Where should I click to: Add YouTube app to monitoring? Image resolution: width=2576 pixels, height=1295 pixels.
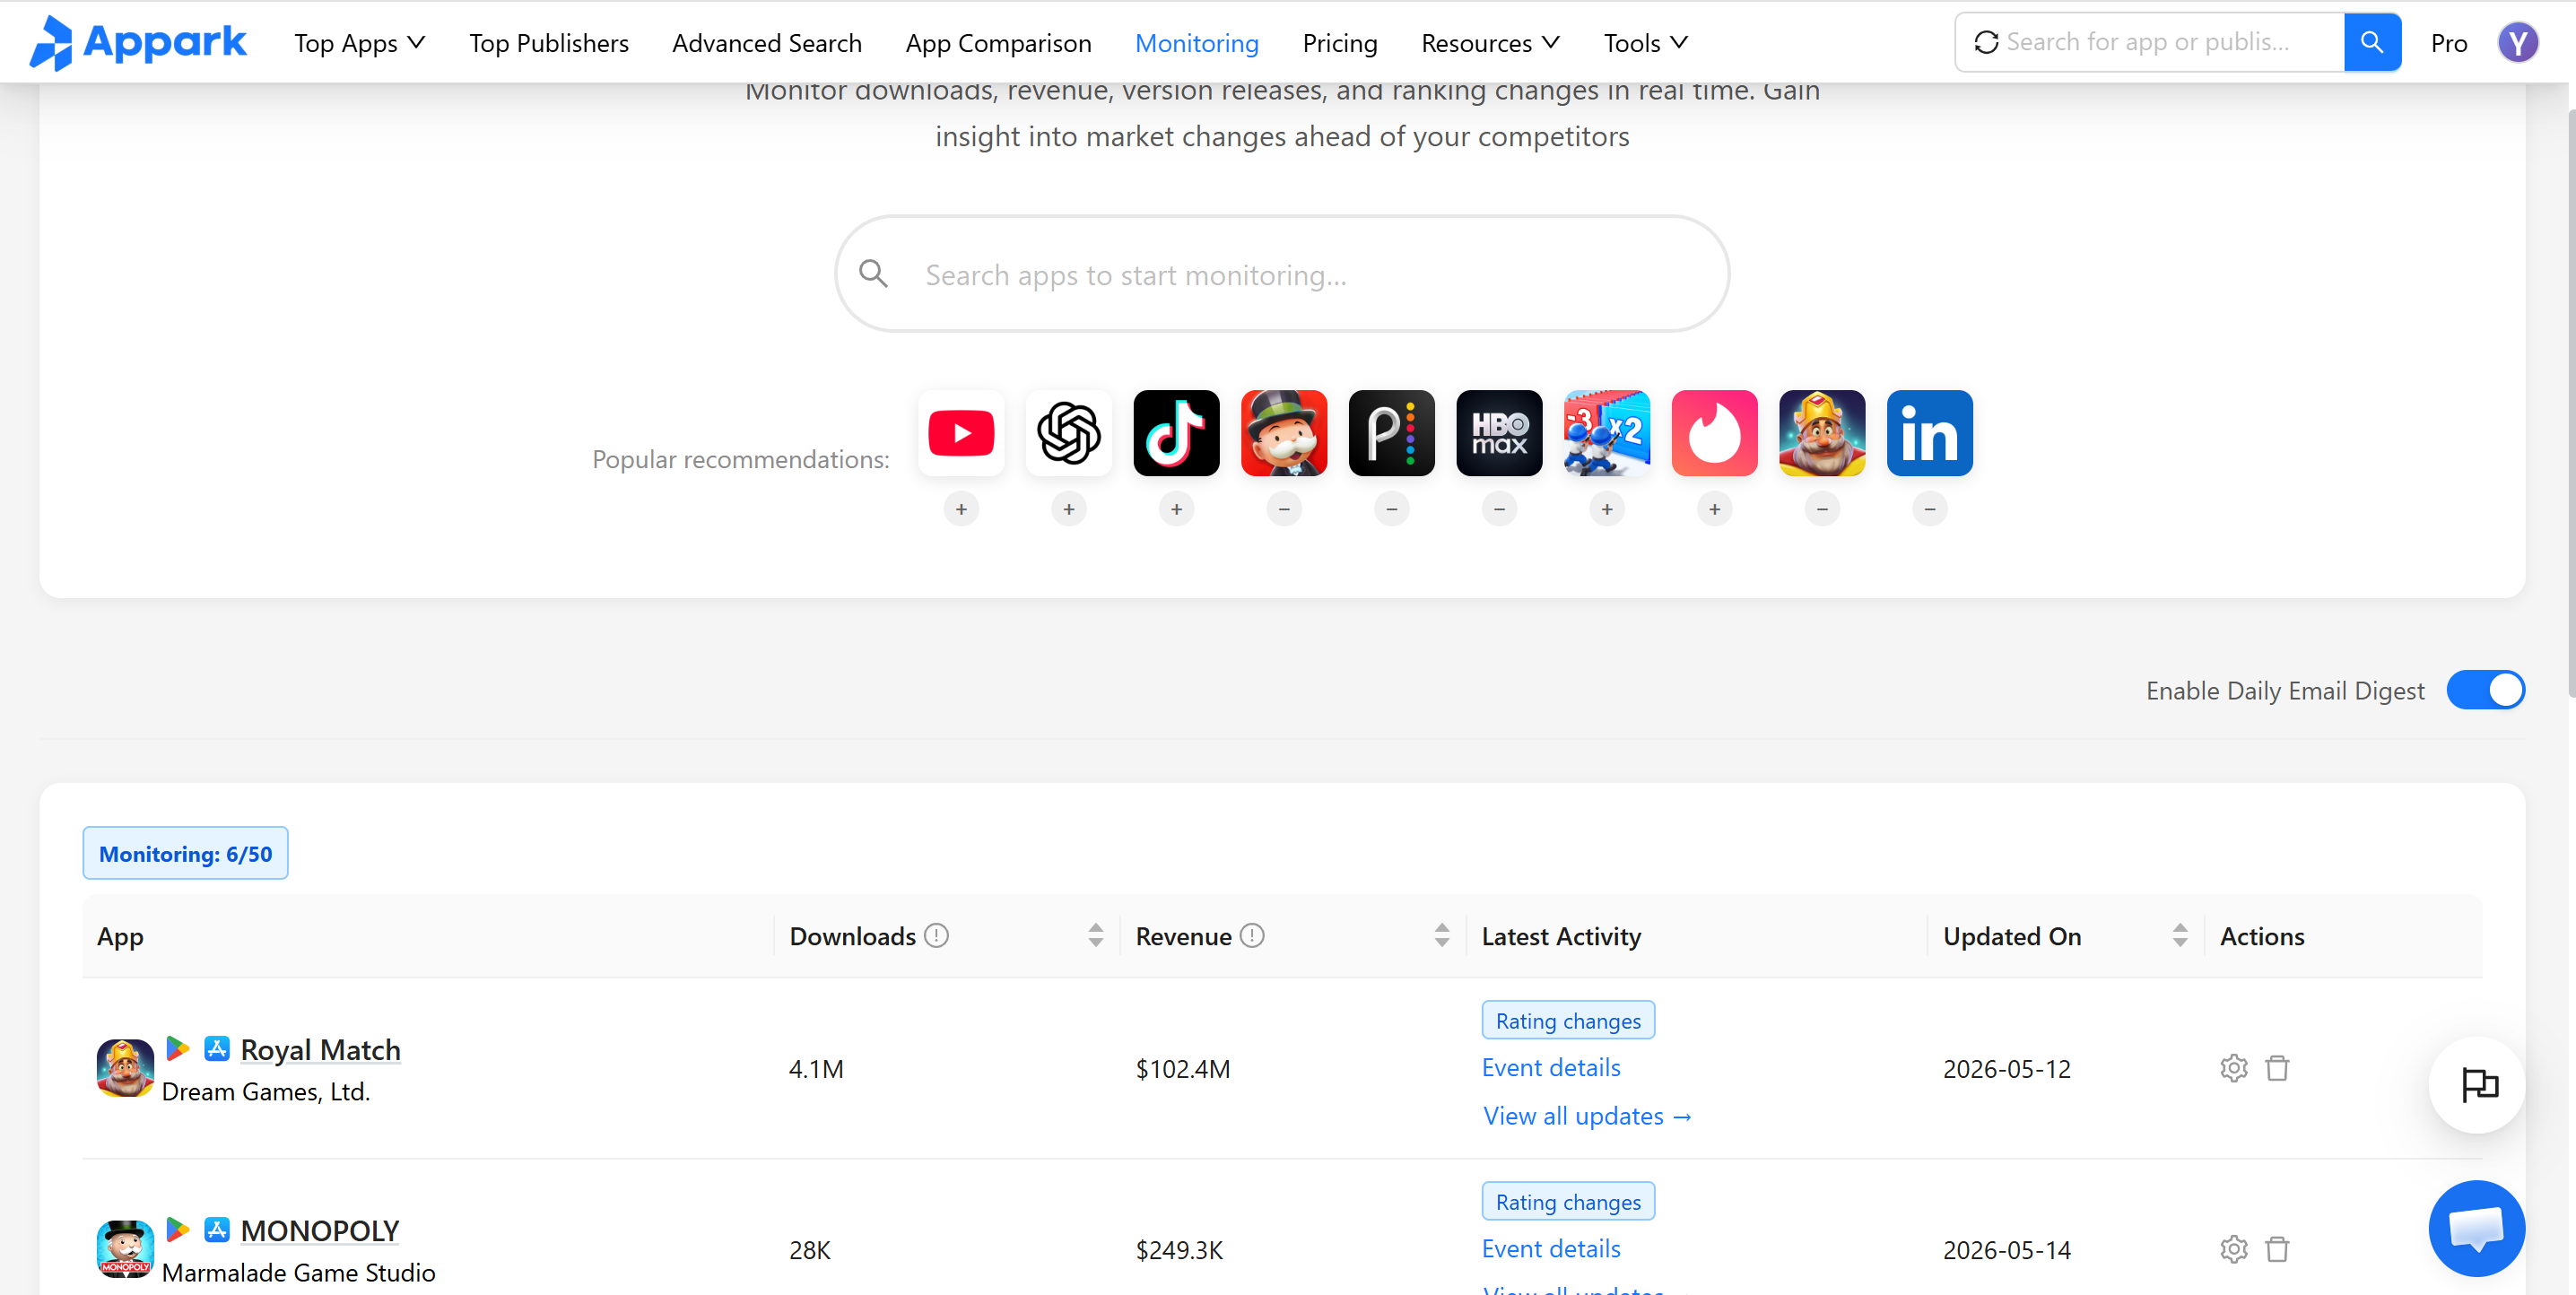pos(961,509)
